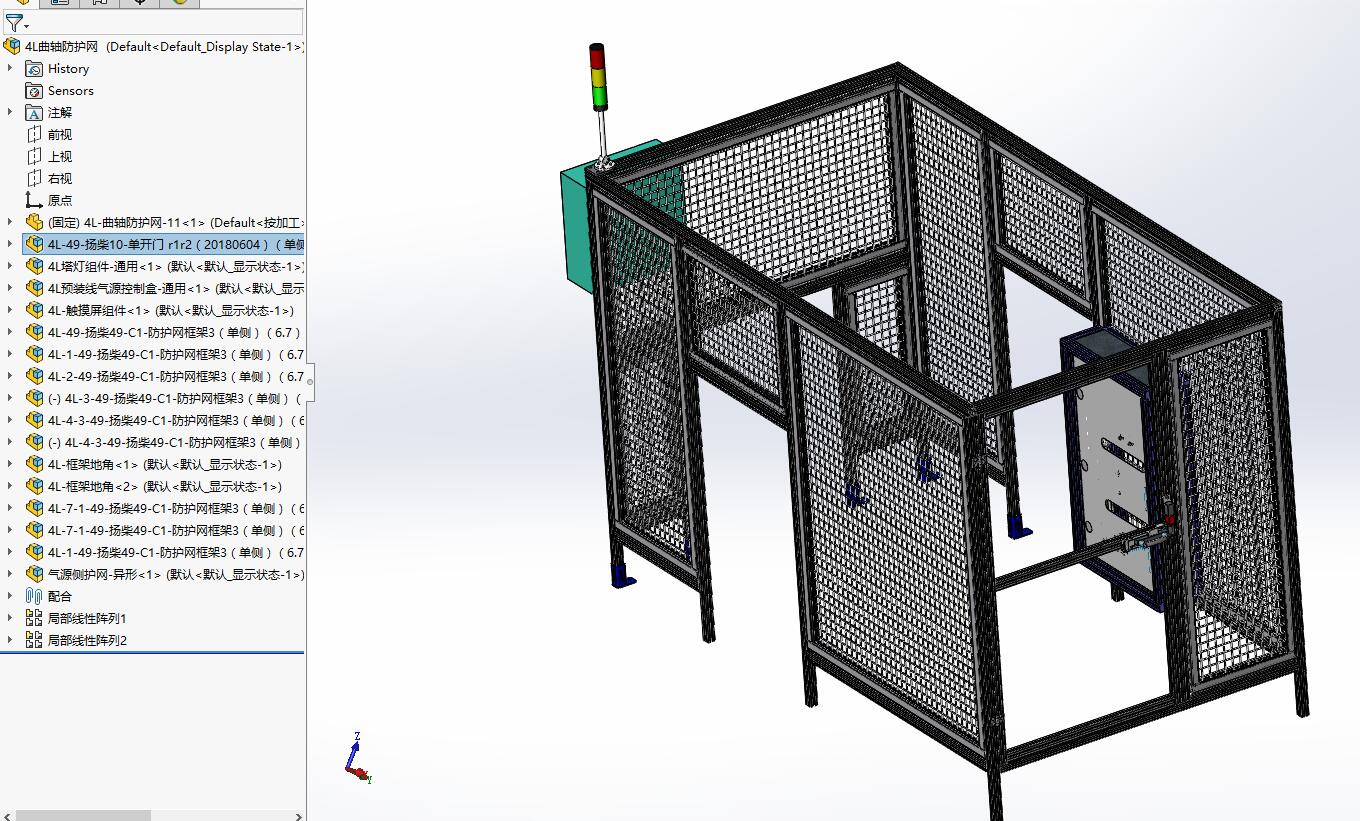This screenshot has width=1360, height=821.
Task: Expand the 4L-49-扬柴10-单开门 component
Action: [10, 245]
